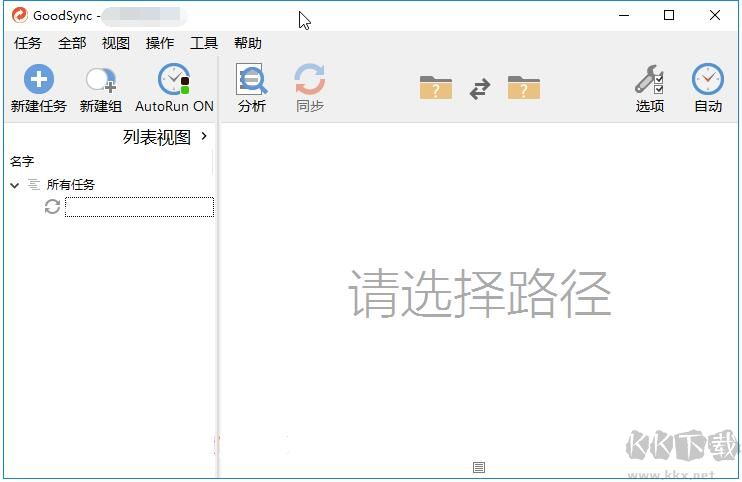Image resolution: width=742 pixels, height=482 pixels.
Task: Click the GoodSync logo in title bar
Action: pyautogui.click(x=20, y=15)
